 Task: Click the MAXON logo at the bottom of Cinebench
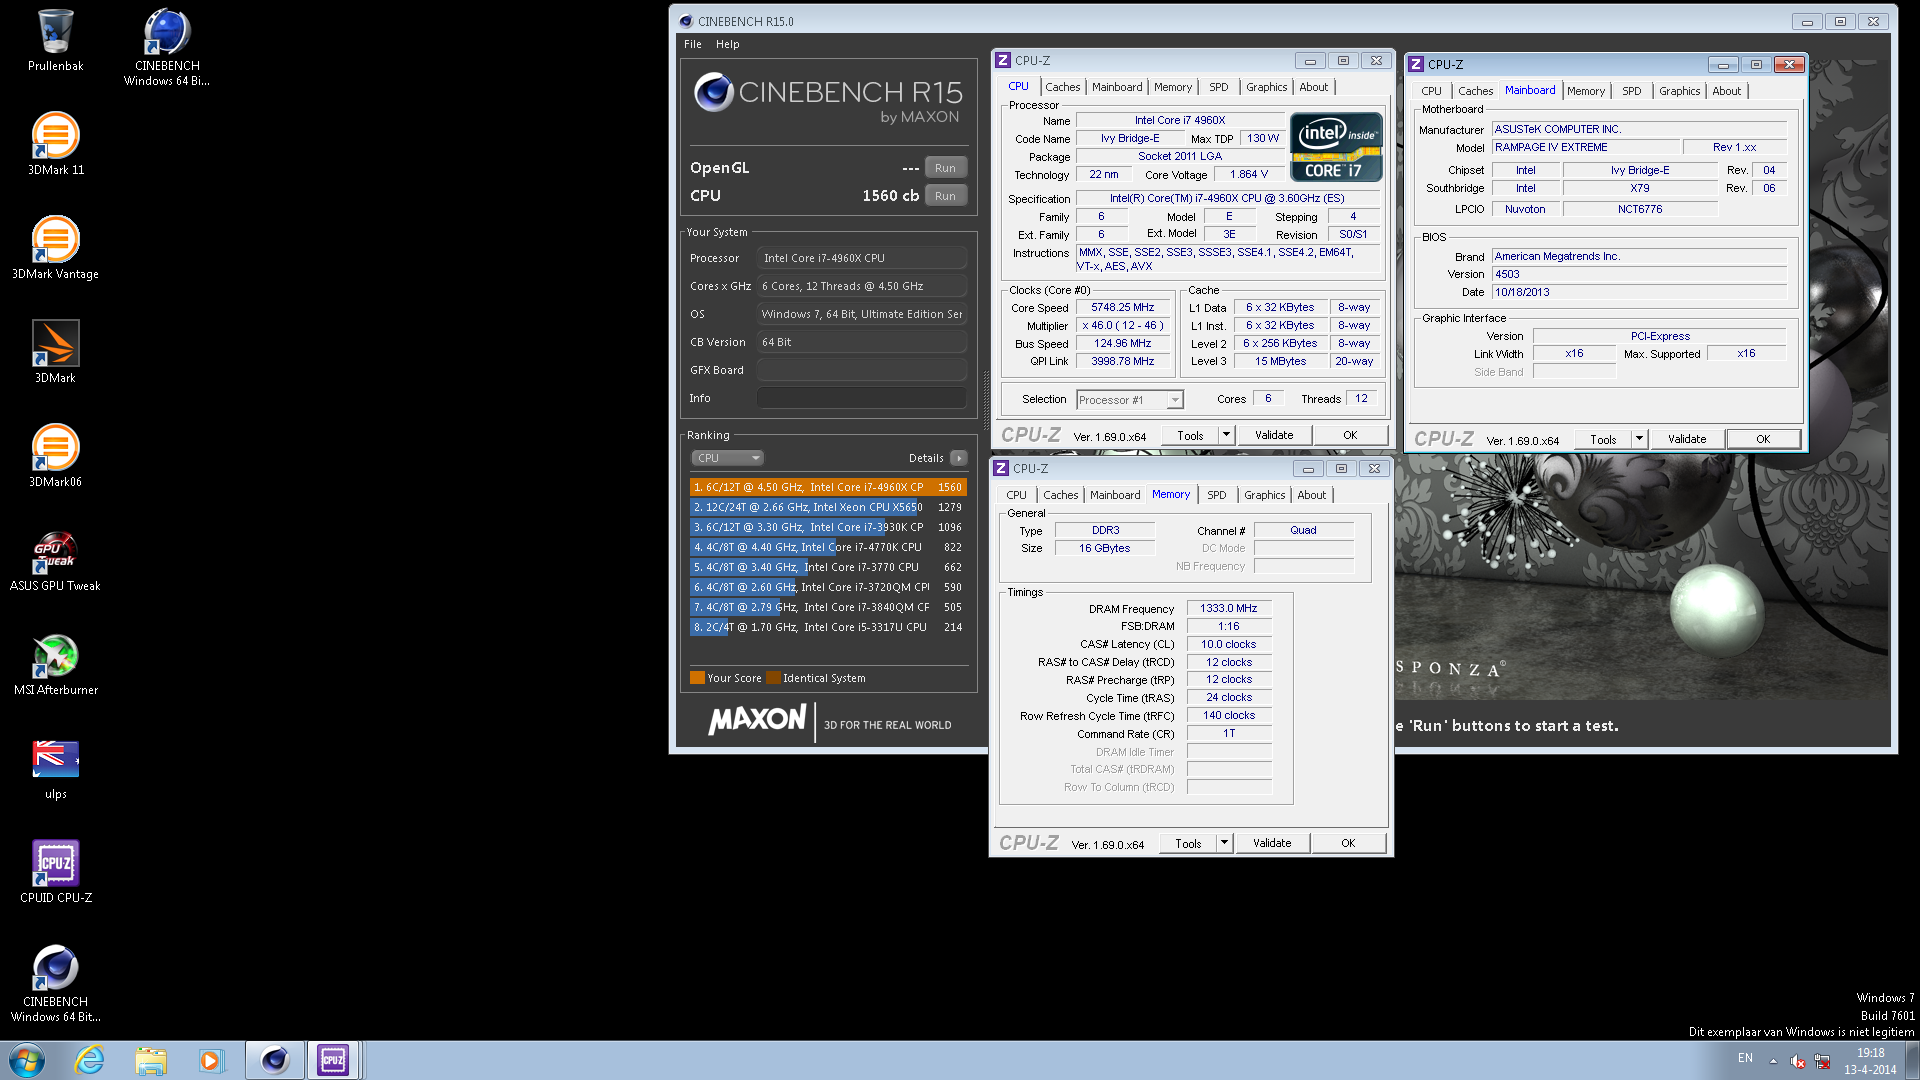(x=757, y=719)
